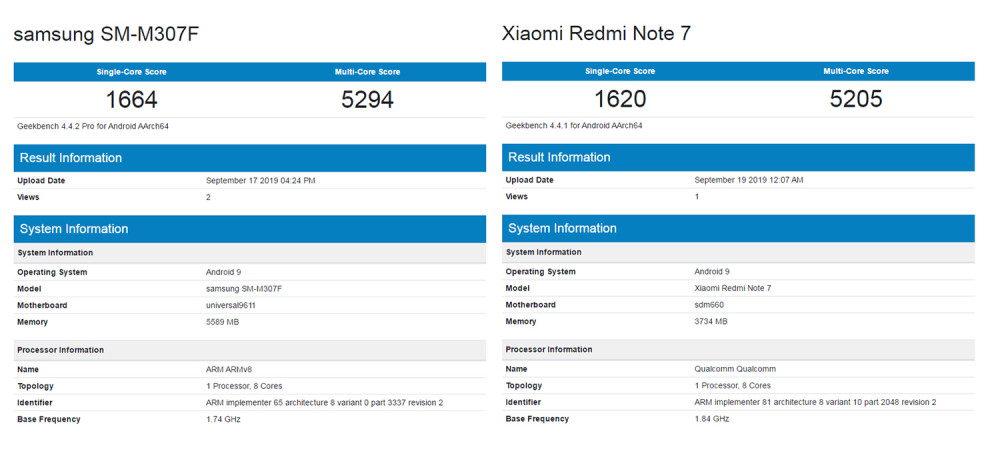Click upload date September 19 2019 12:07 AM

(x=749, y=180)
